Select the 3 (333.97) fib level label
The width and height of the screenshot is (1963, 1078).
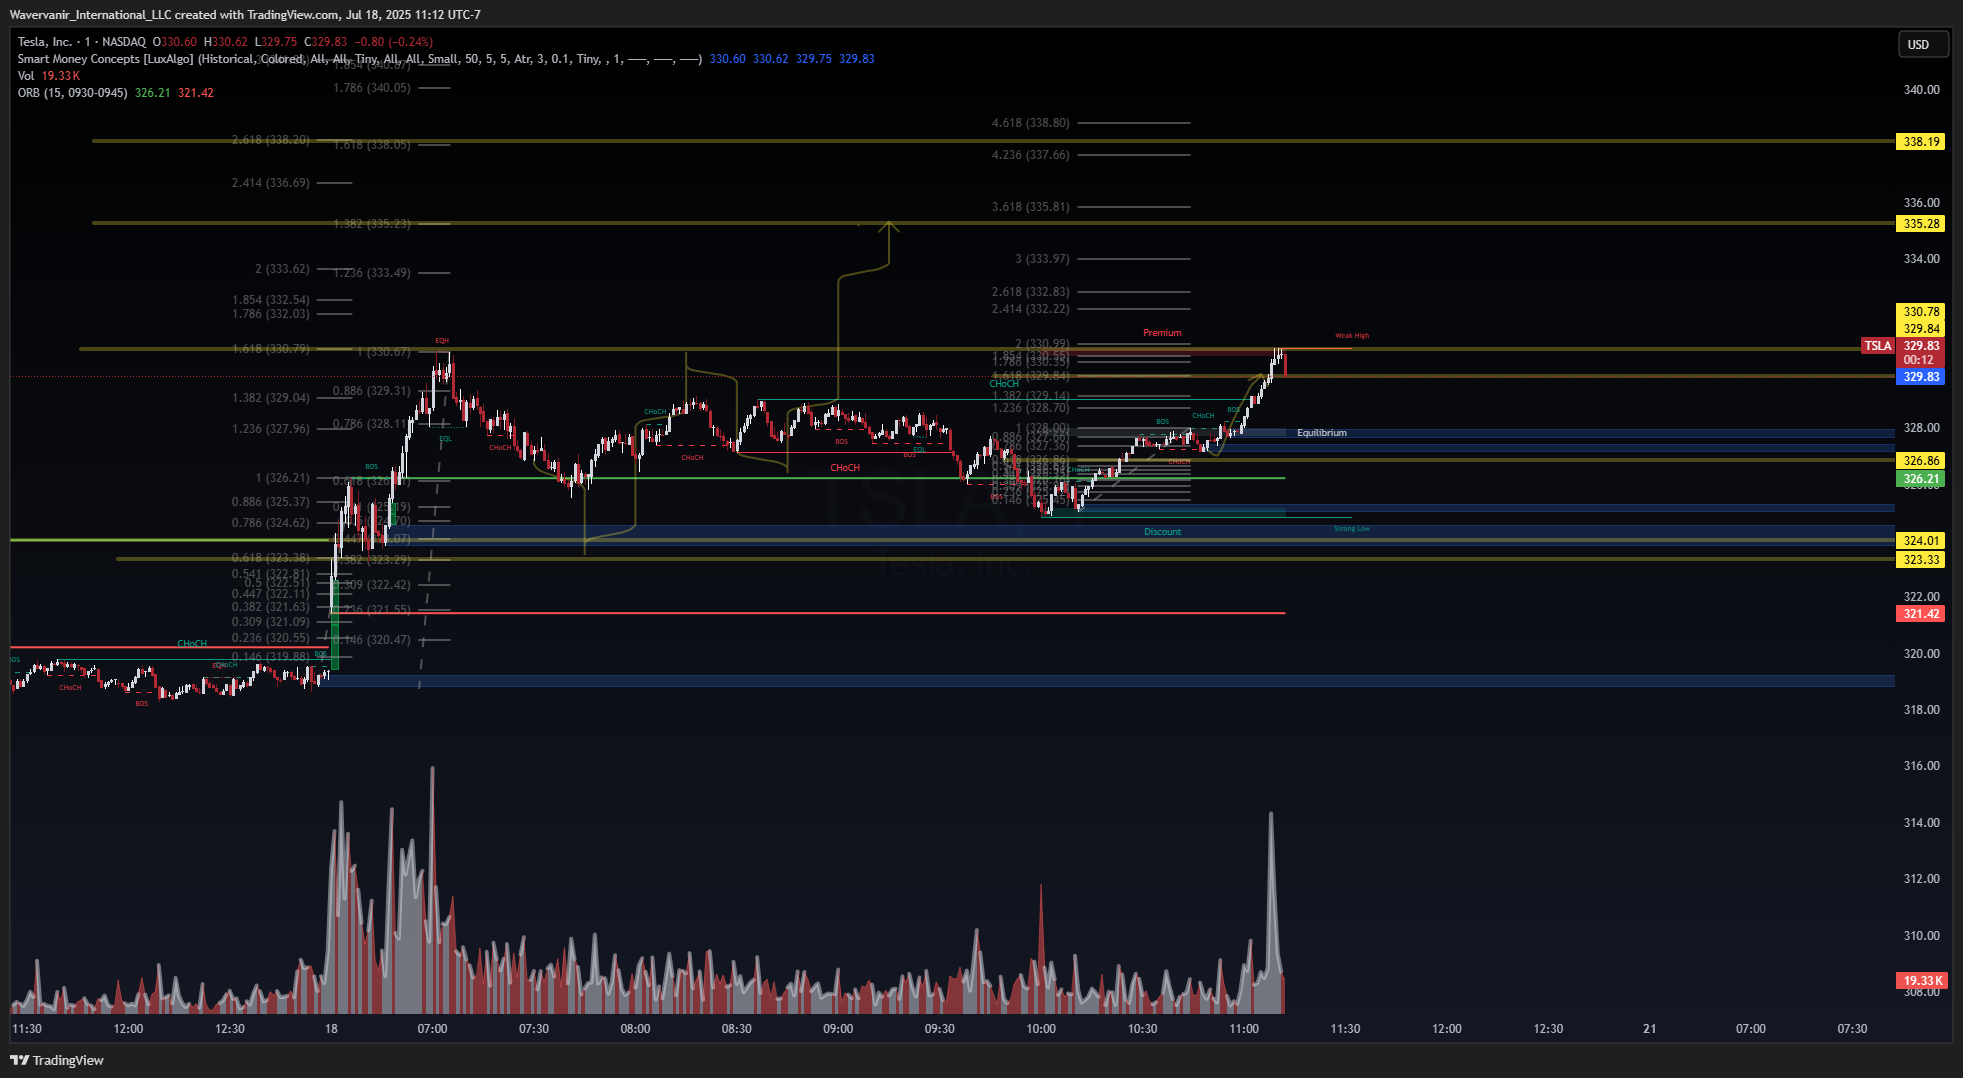click(x=1042, y=259)
